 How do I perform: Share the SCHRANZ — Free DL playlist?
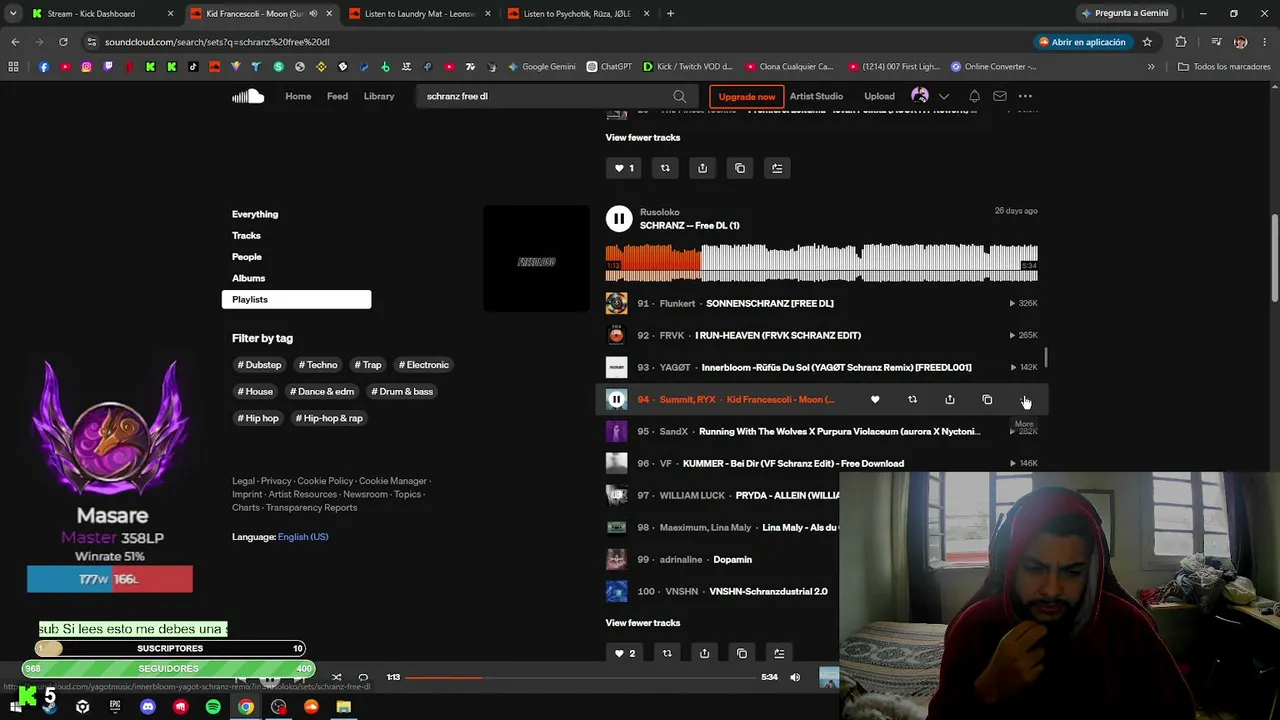(x=704, y=653)
